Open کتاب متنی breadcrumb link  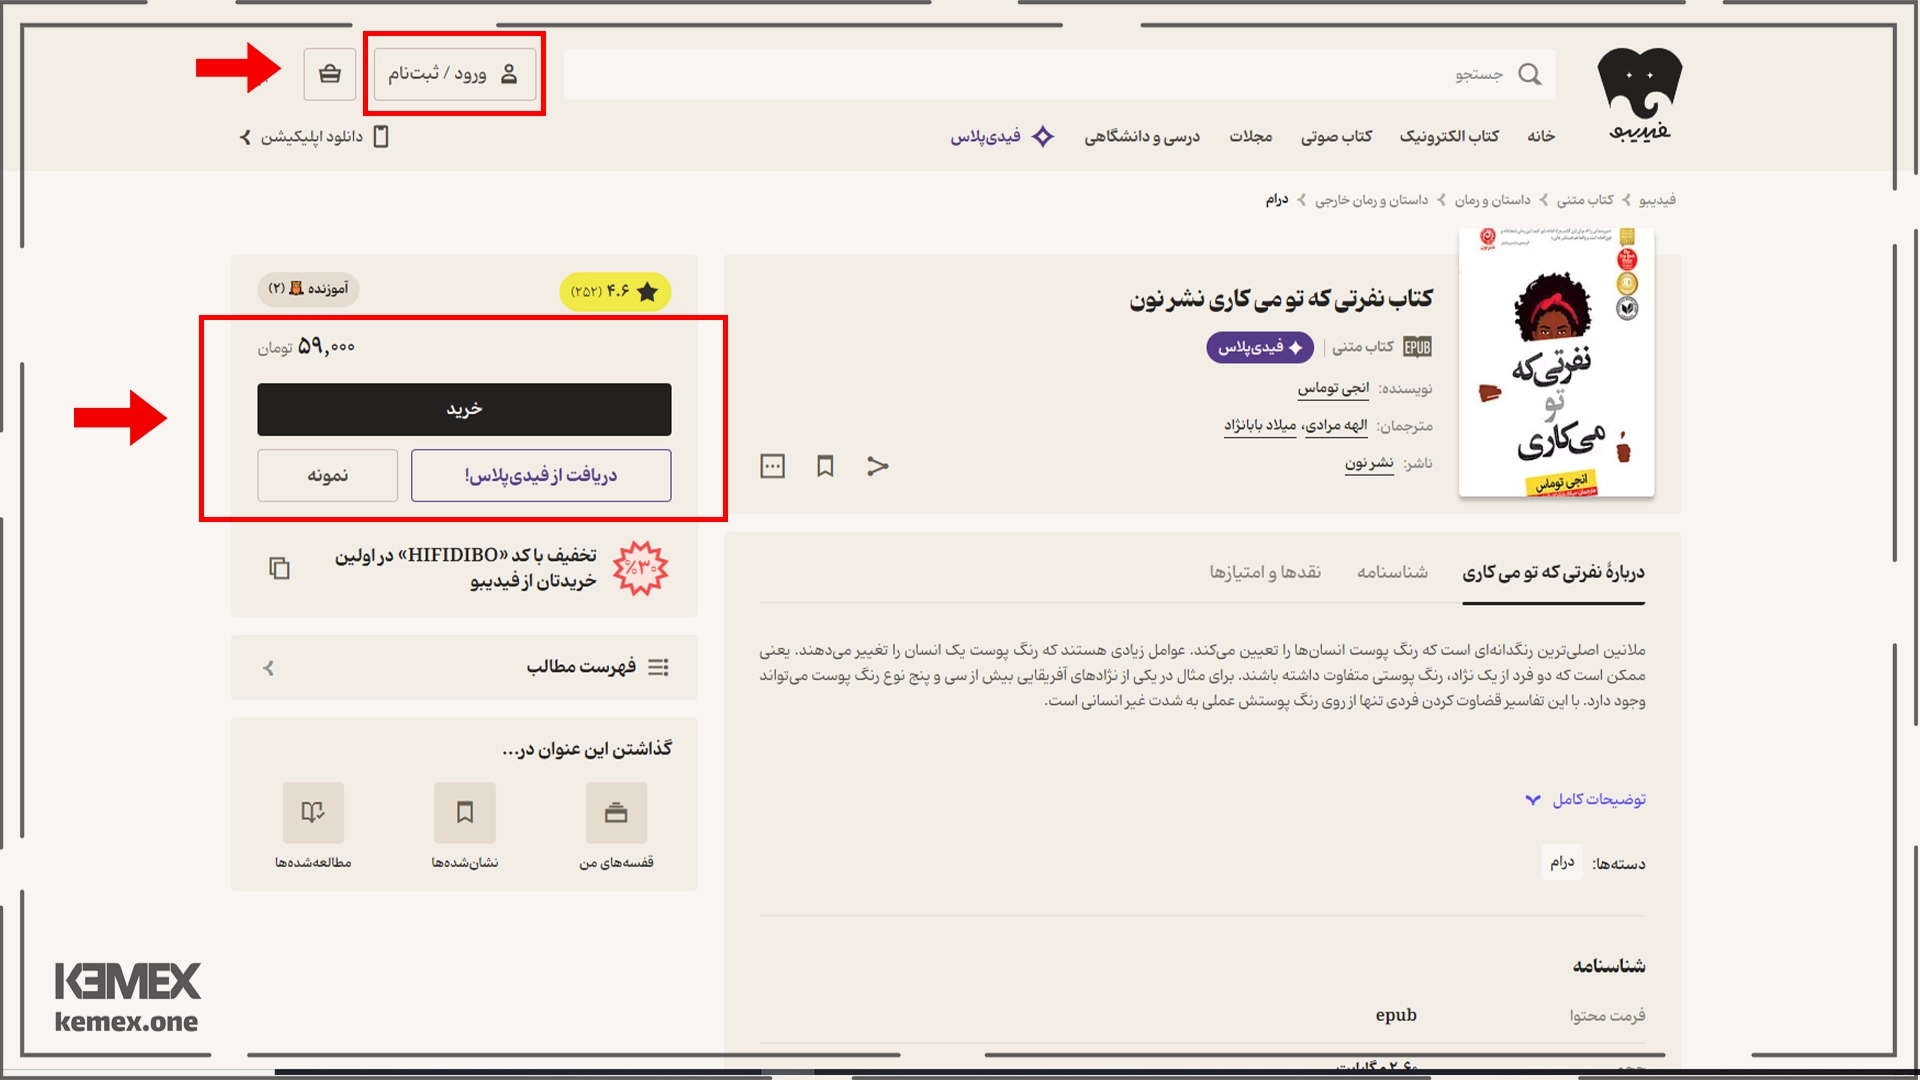[x=1585, y=200]
